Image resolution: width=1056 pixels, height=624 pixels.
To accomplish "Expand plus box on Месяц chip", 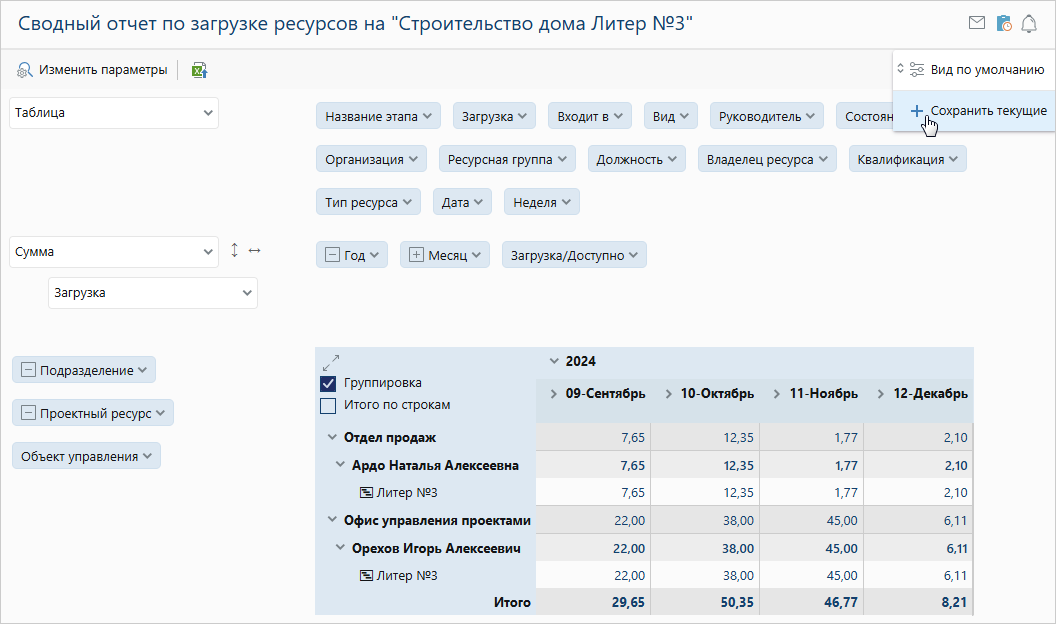I will point(416,255).
